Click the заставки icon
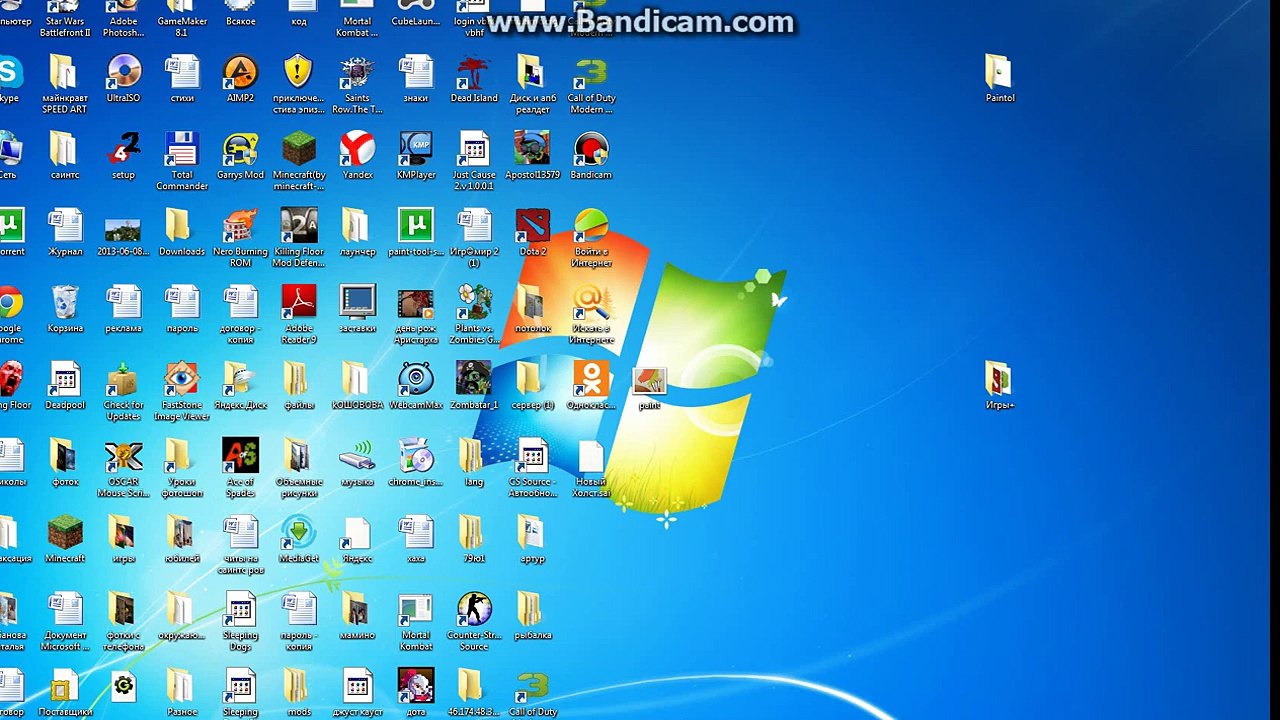Screen dimensions: 1280x720 tap(357, 309)
